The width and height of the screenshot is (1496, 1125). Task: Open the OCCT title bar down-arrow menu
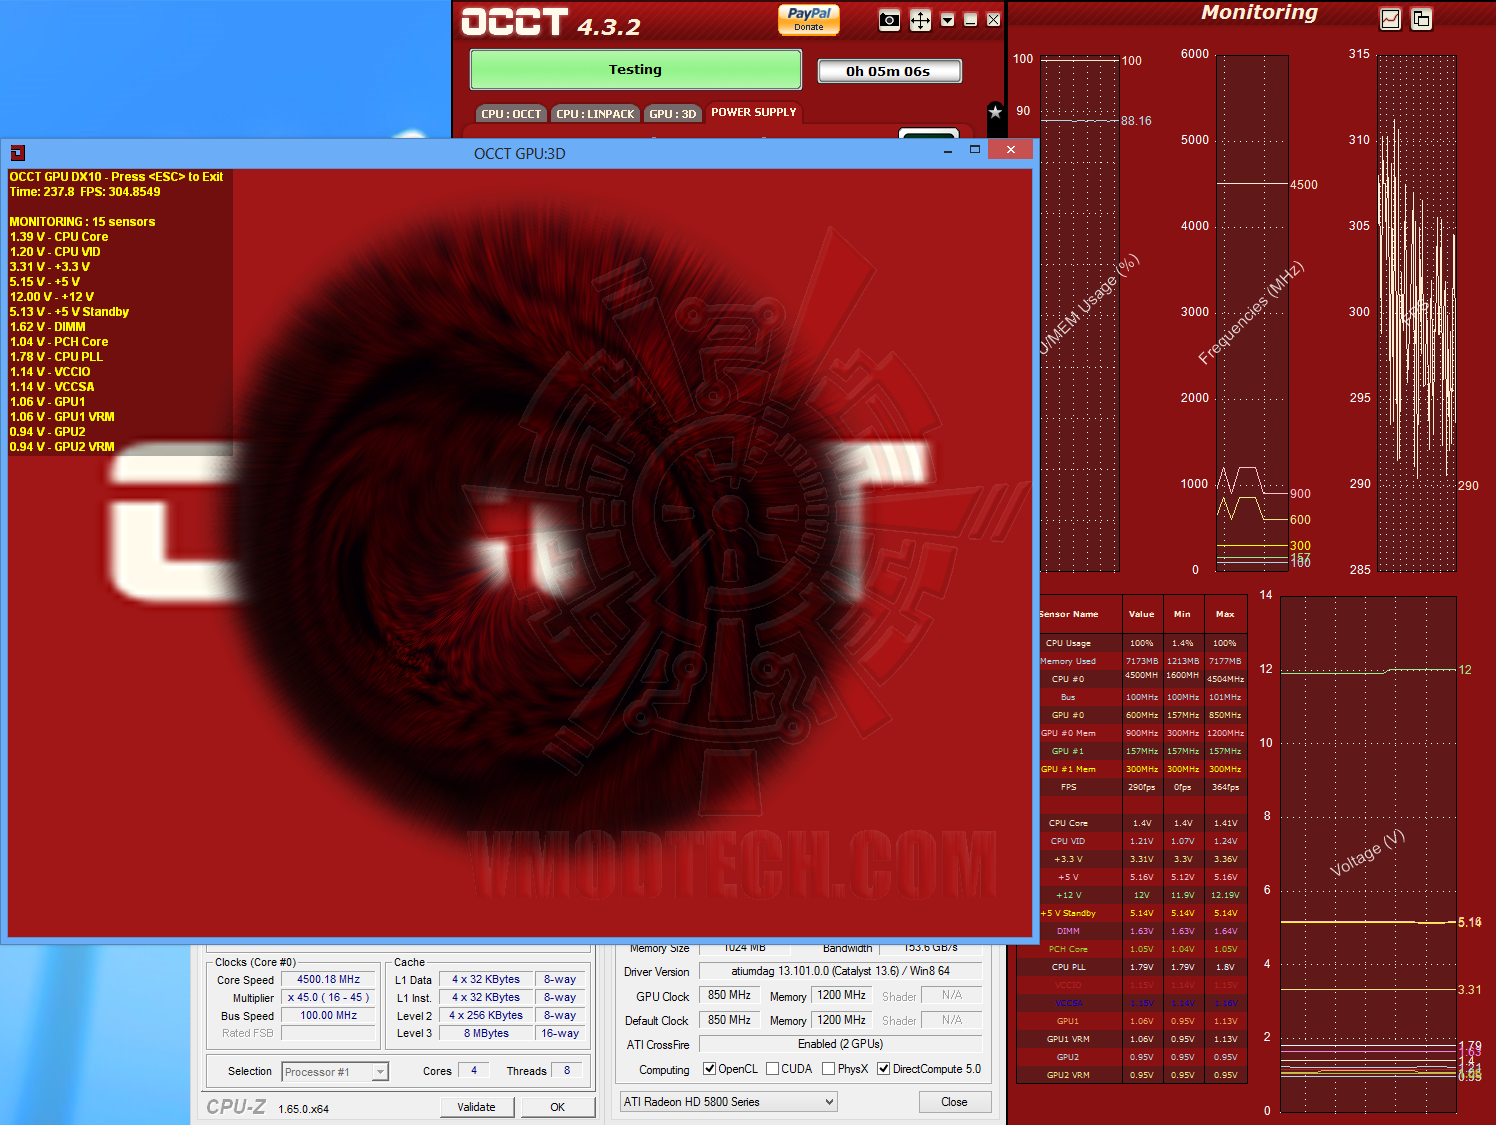[x=947, y=20]
